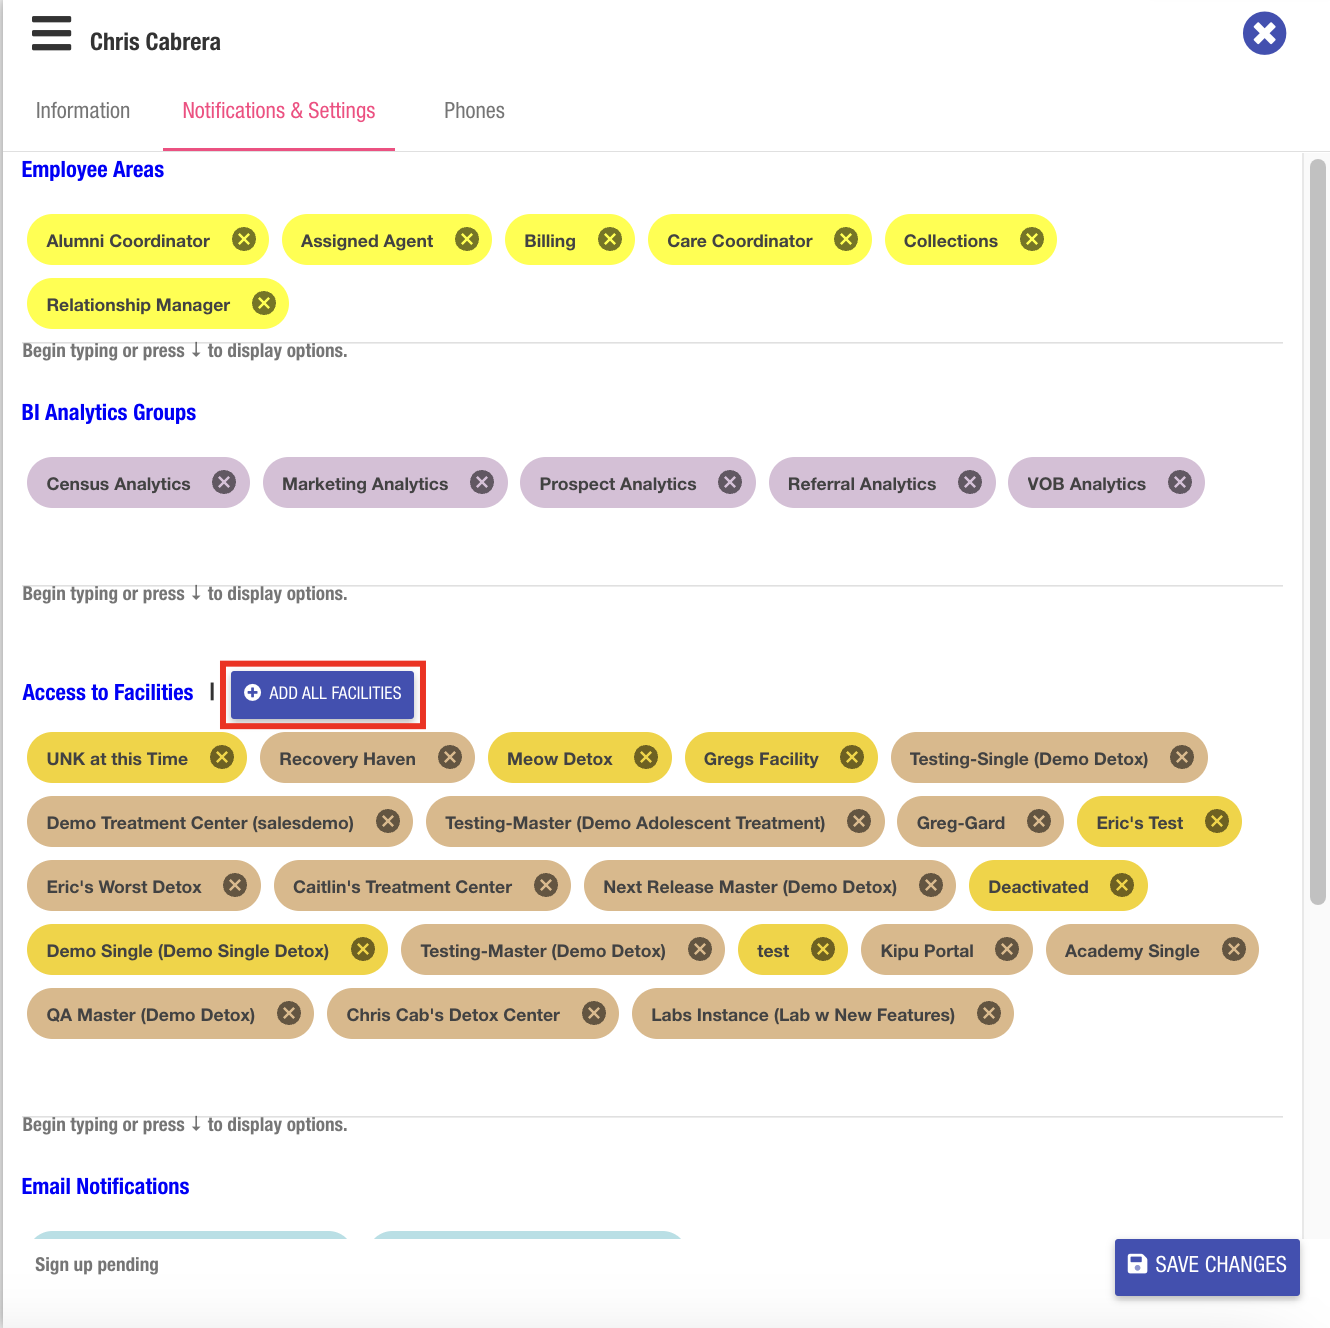Open the Phones tab
The image size is (1330, 1328).
point(474,111)
